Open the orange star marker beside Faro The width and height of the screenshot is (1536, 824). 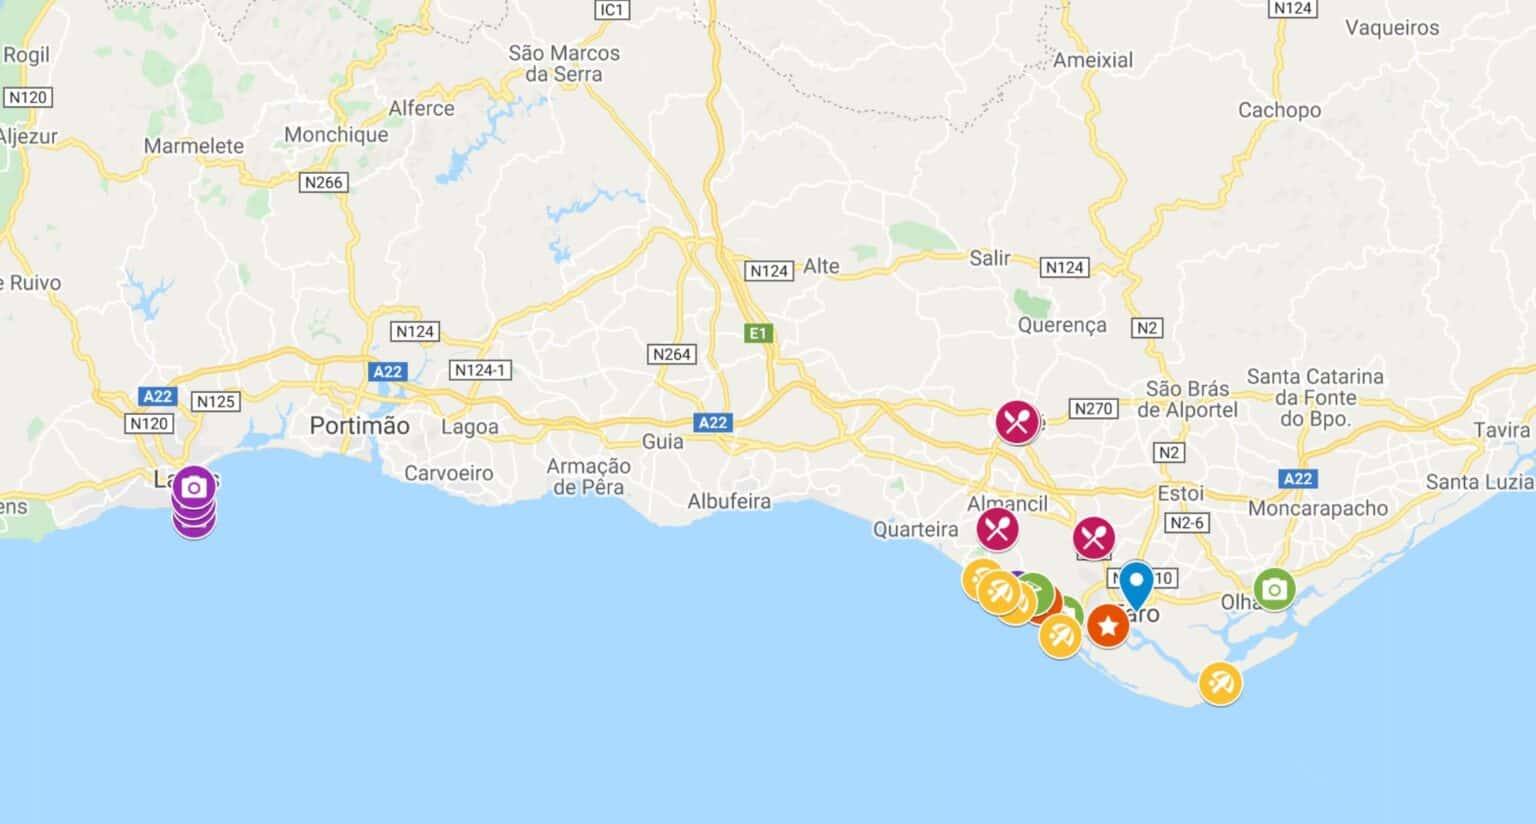tap(1108, 627)
